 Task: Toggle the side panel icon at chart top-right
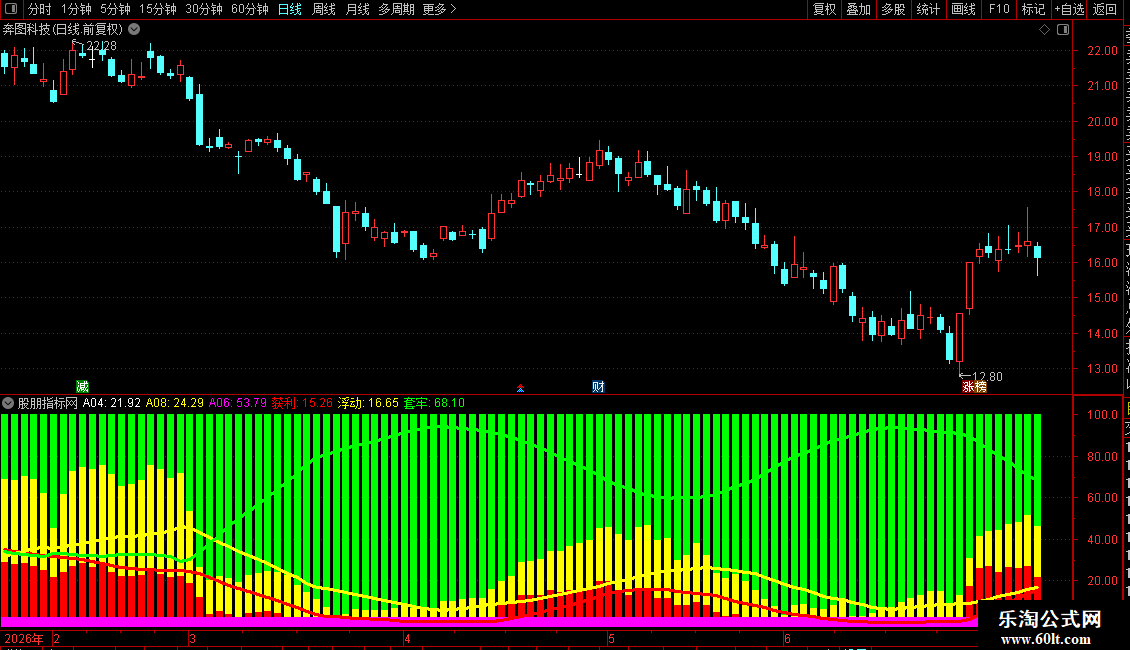[x=1063, y=30]
